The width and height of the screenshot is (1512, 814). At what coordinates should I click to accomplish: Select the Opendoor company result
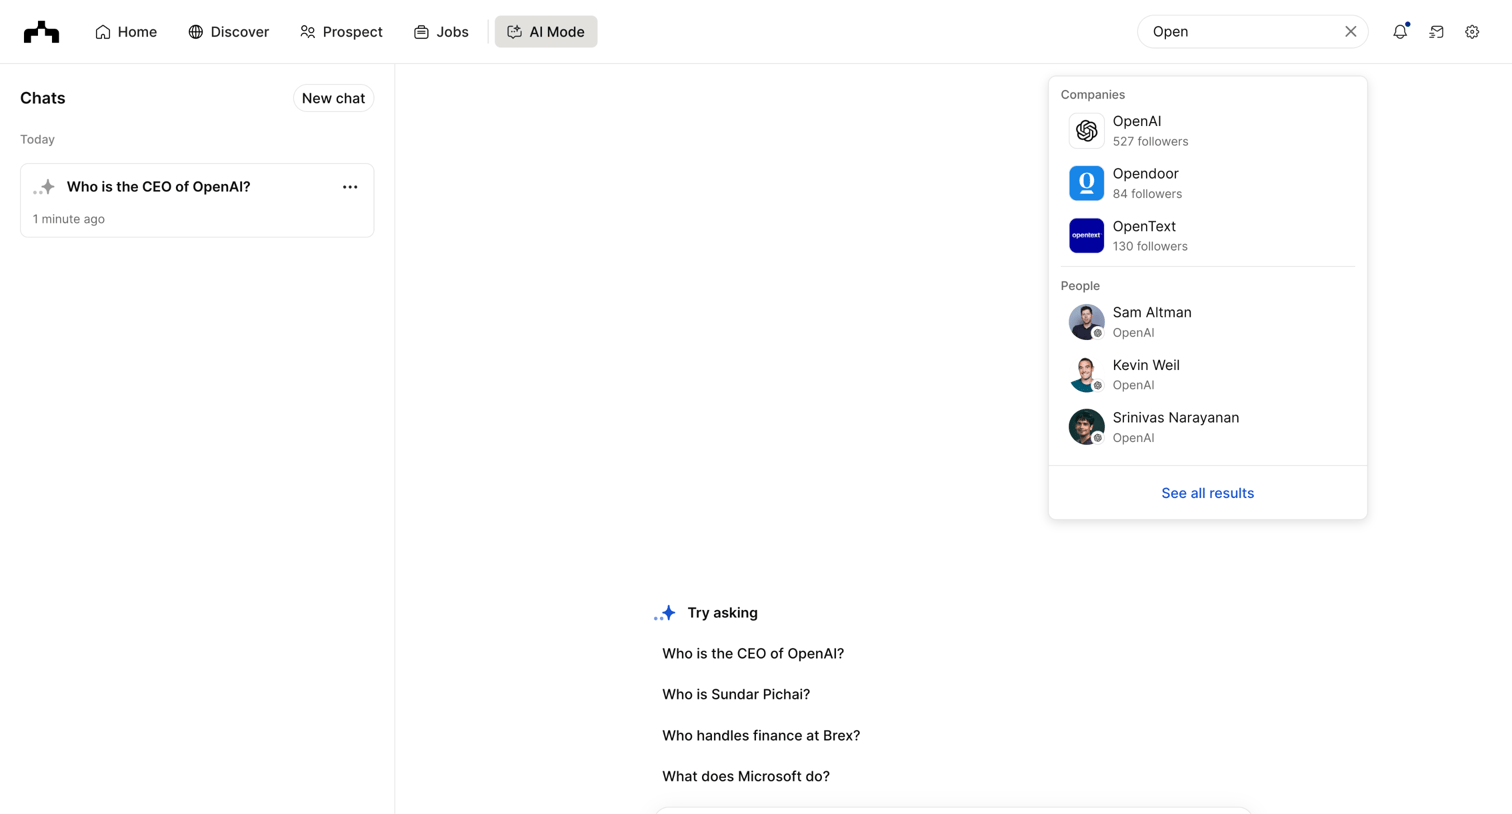tap(1207, 183)
